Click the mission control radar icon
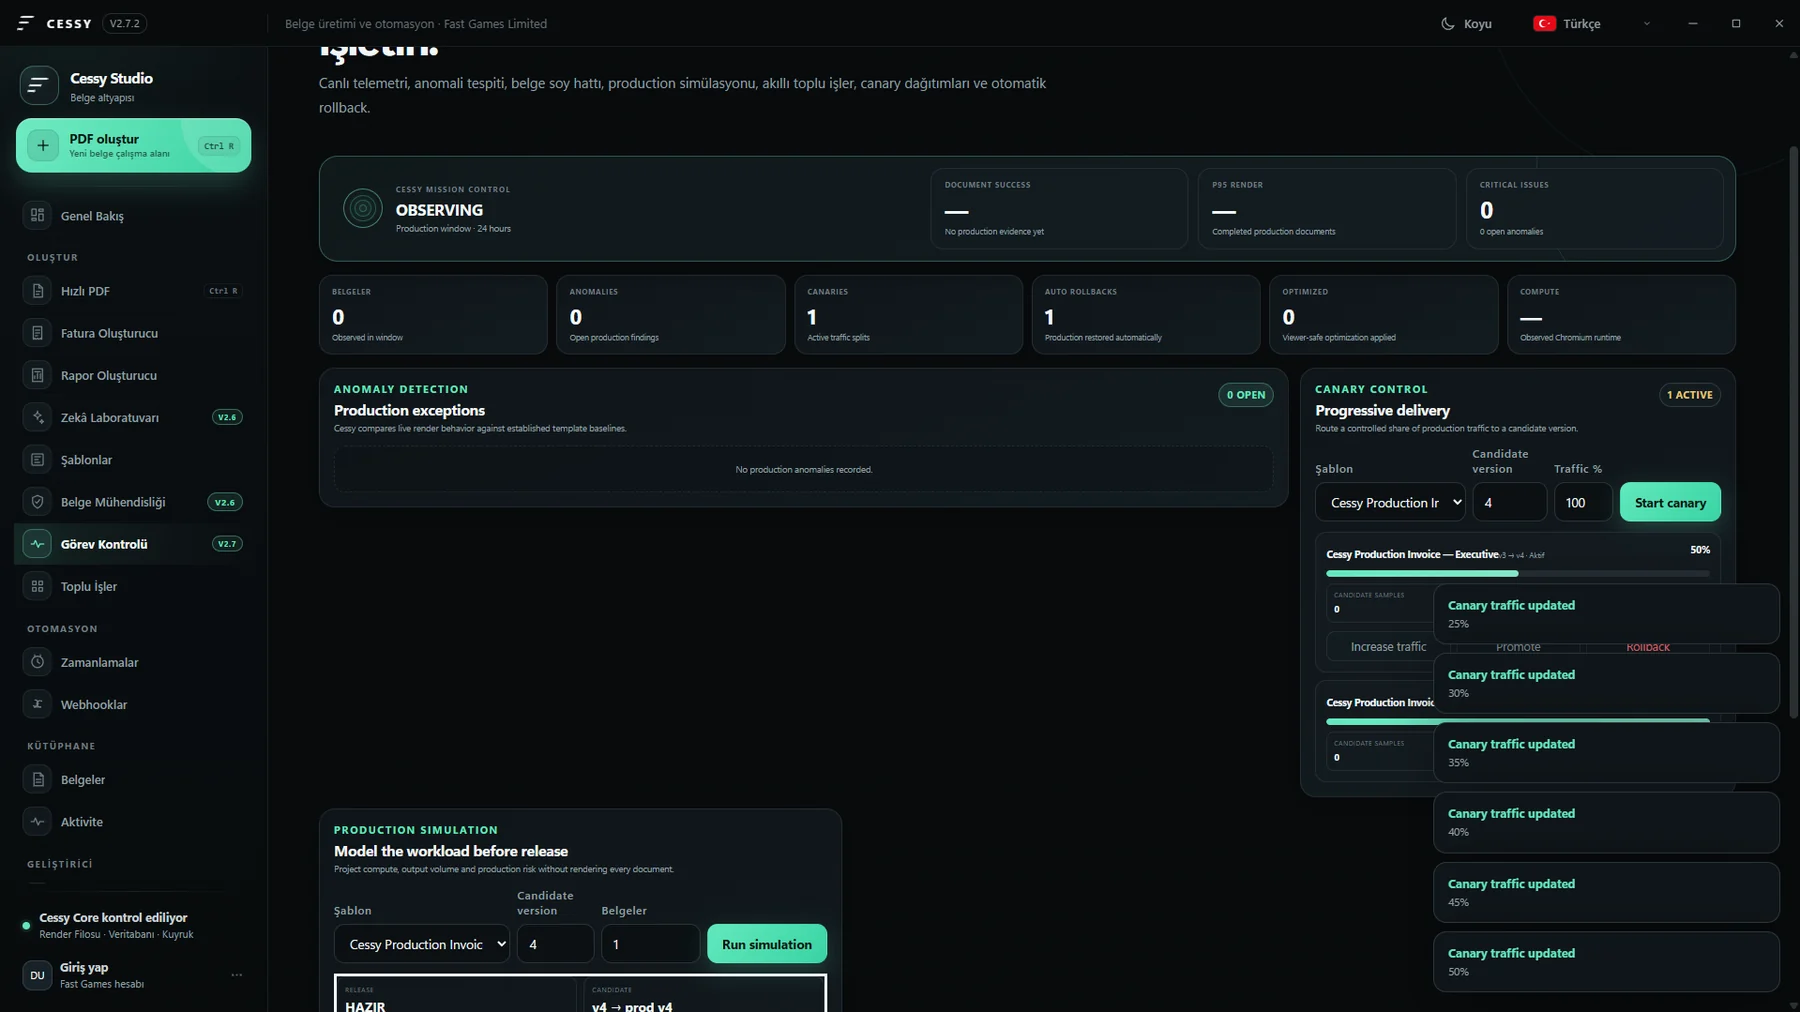1800x1012 pixels. [363, 208]
